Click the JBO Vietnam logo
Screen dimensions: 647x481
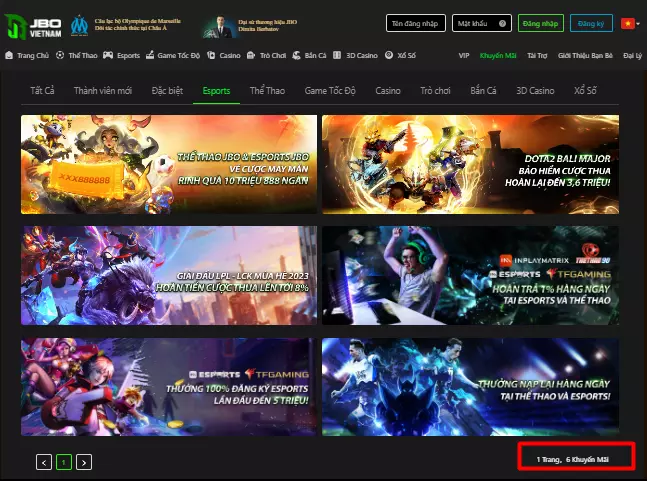click(33, 27)
